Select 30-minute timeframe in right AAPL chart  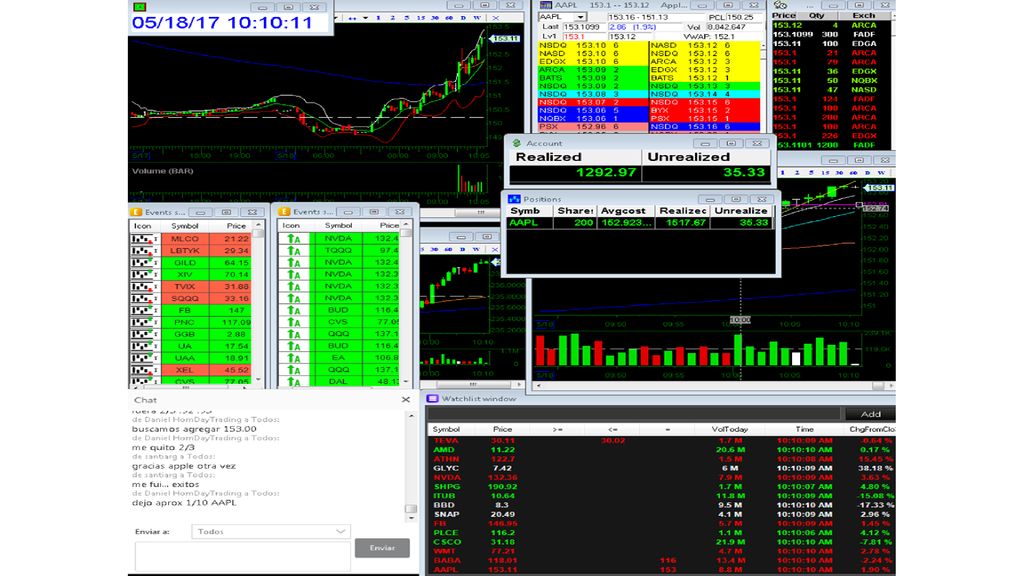840,173
